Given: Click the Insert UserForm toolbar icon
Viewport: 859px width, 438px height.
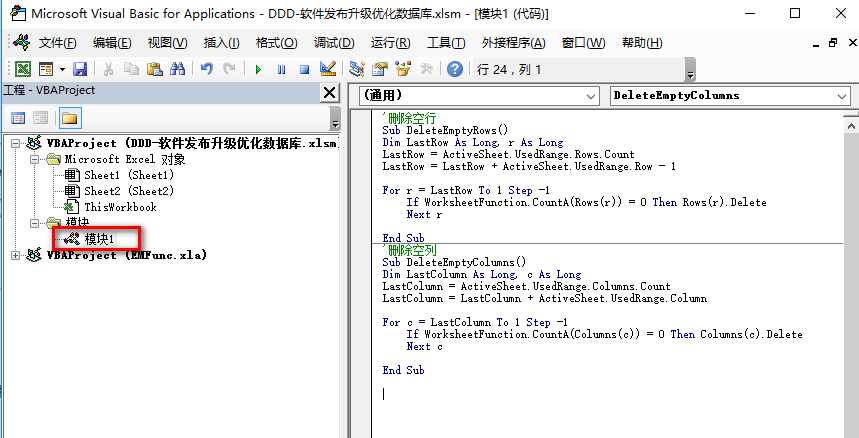Looking at the screenshot, I should (x=46, y=69).
